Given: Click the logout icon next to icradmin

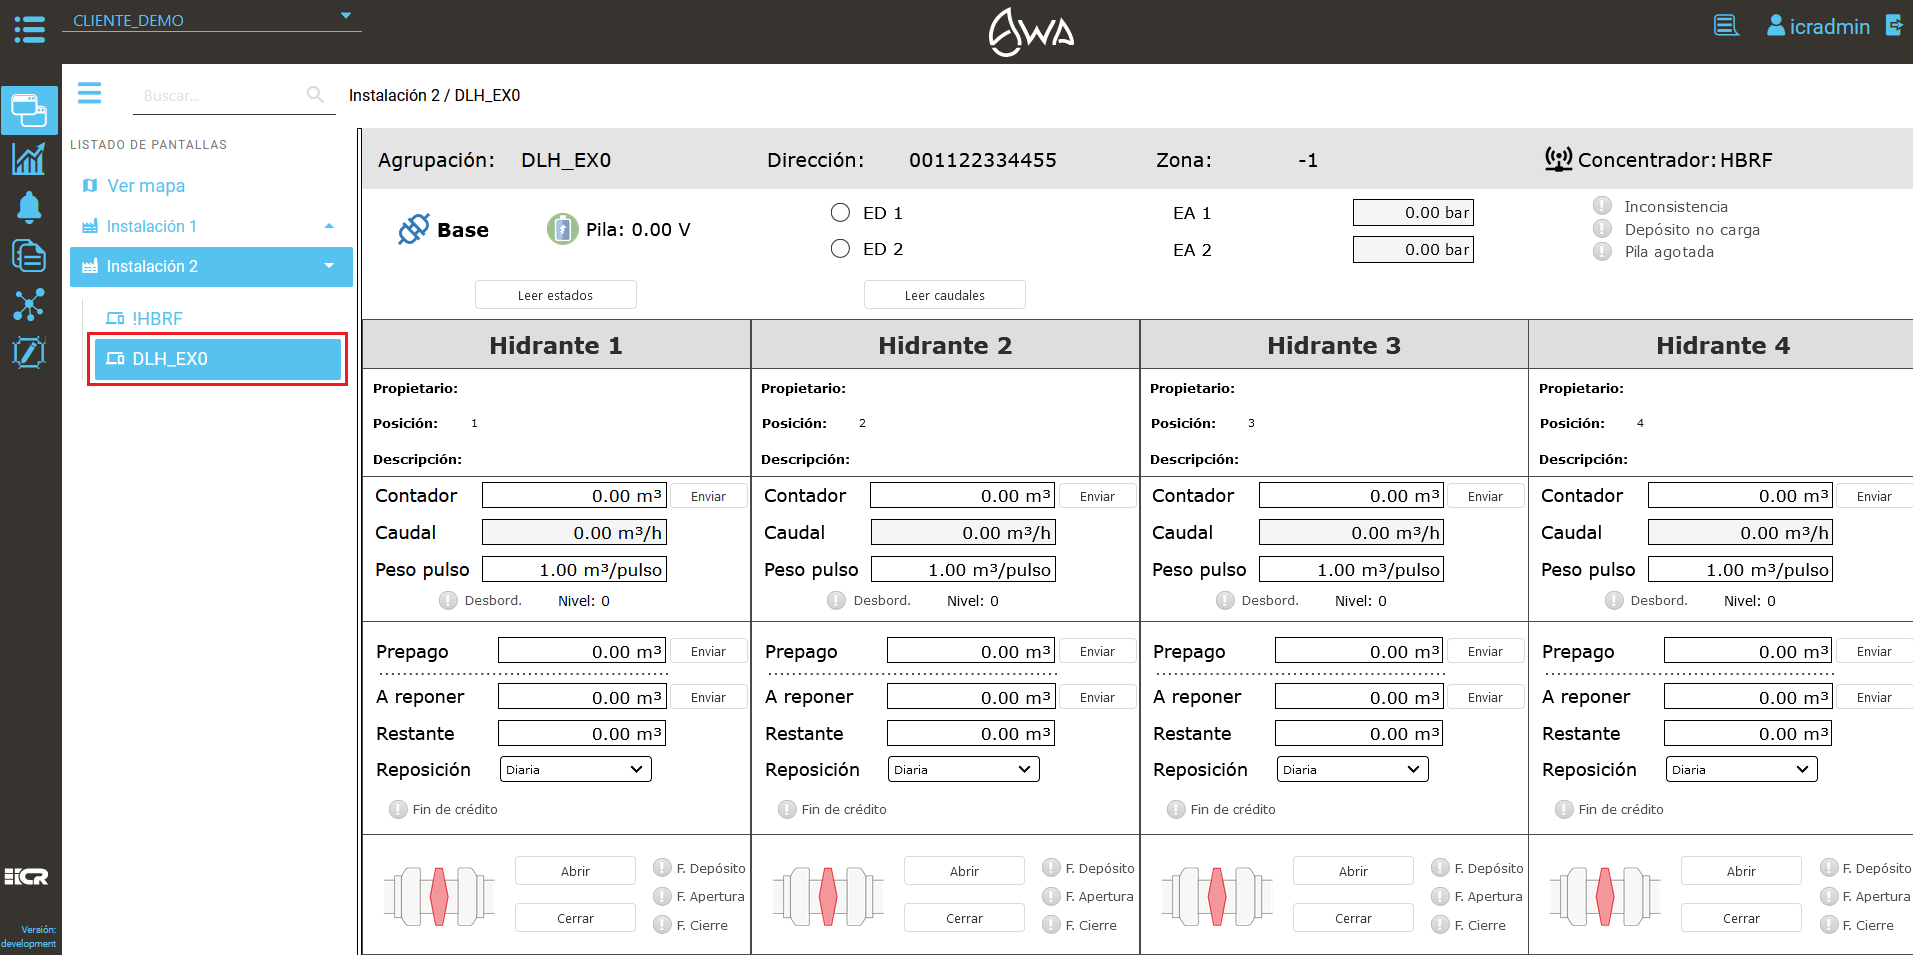Looking at the screenshot, I should (x=1893, y=25).
